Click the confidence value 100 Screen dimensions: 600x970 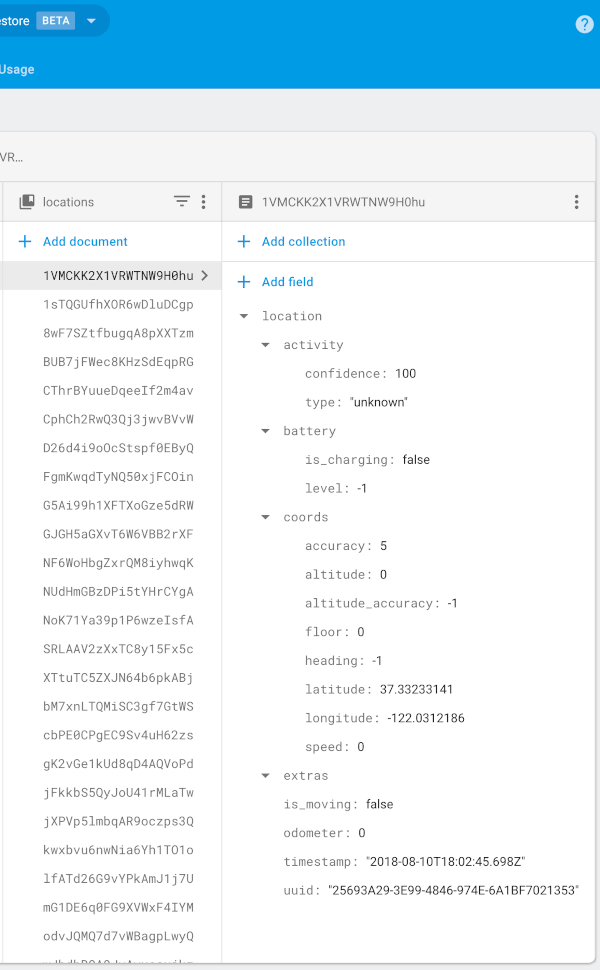[x=406, y=374]
